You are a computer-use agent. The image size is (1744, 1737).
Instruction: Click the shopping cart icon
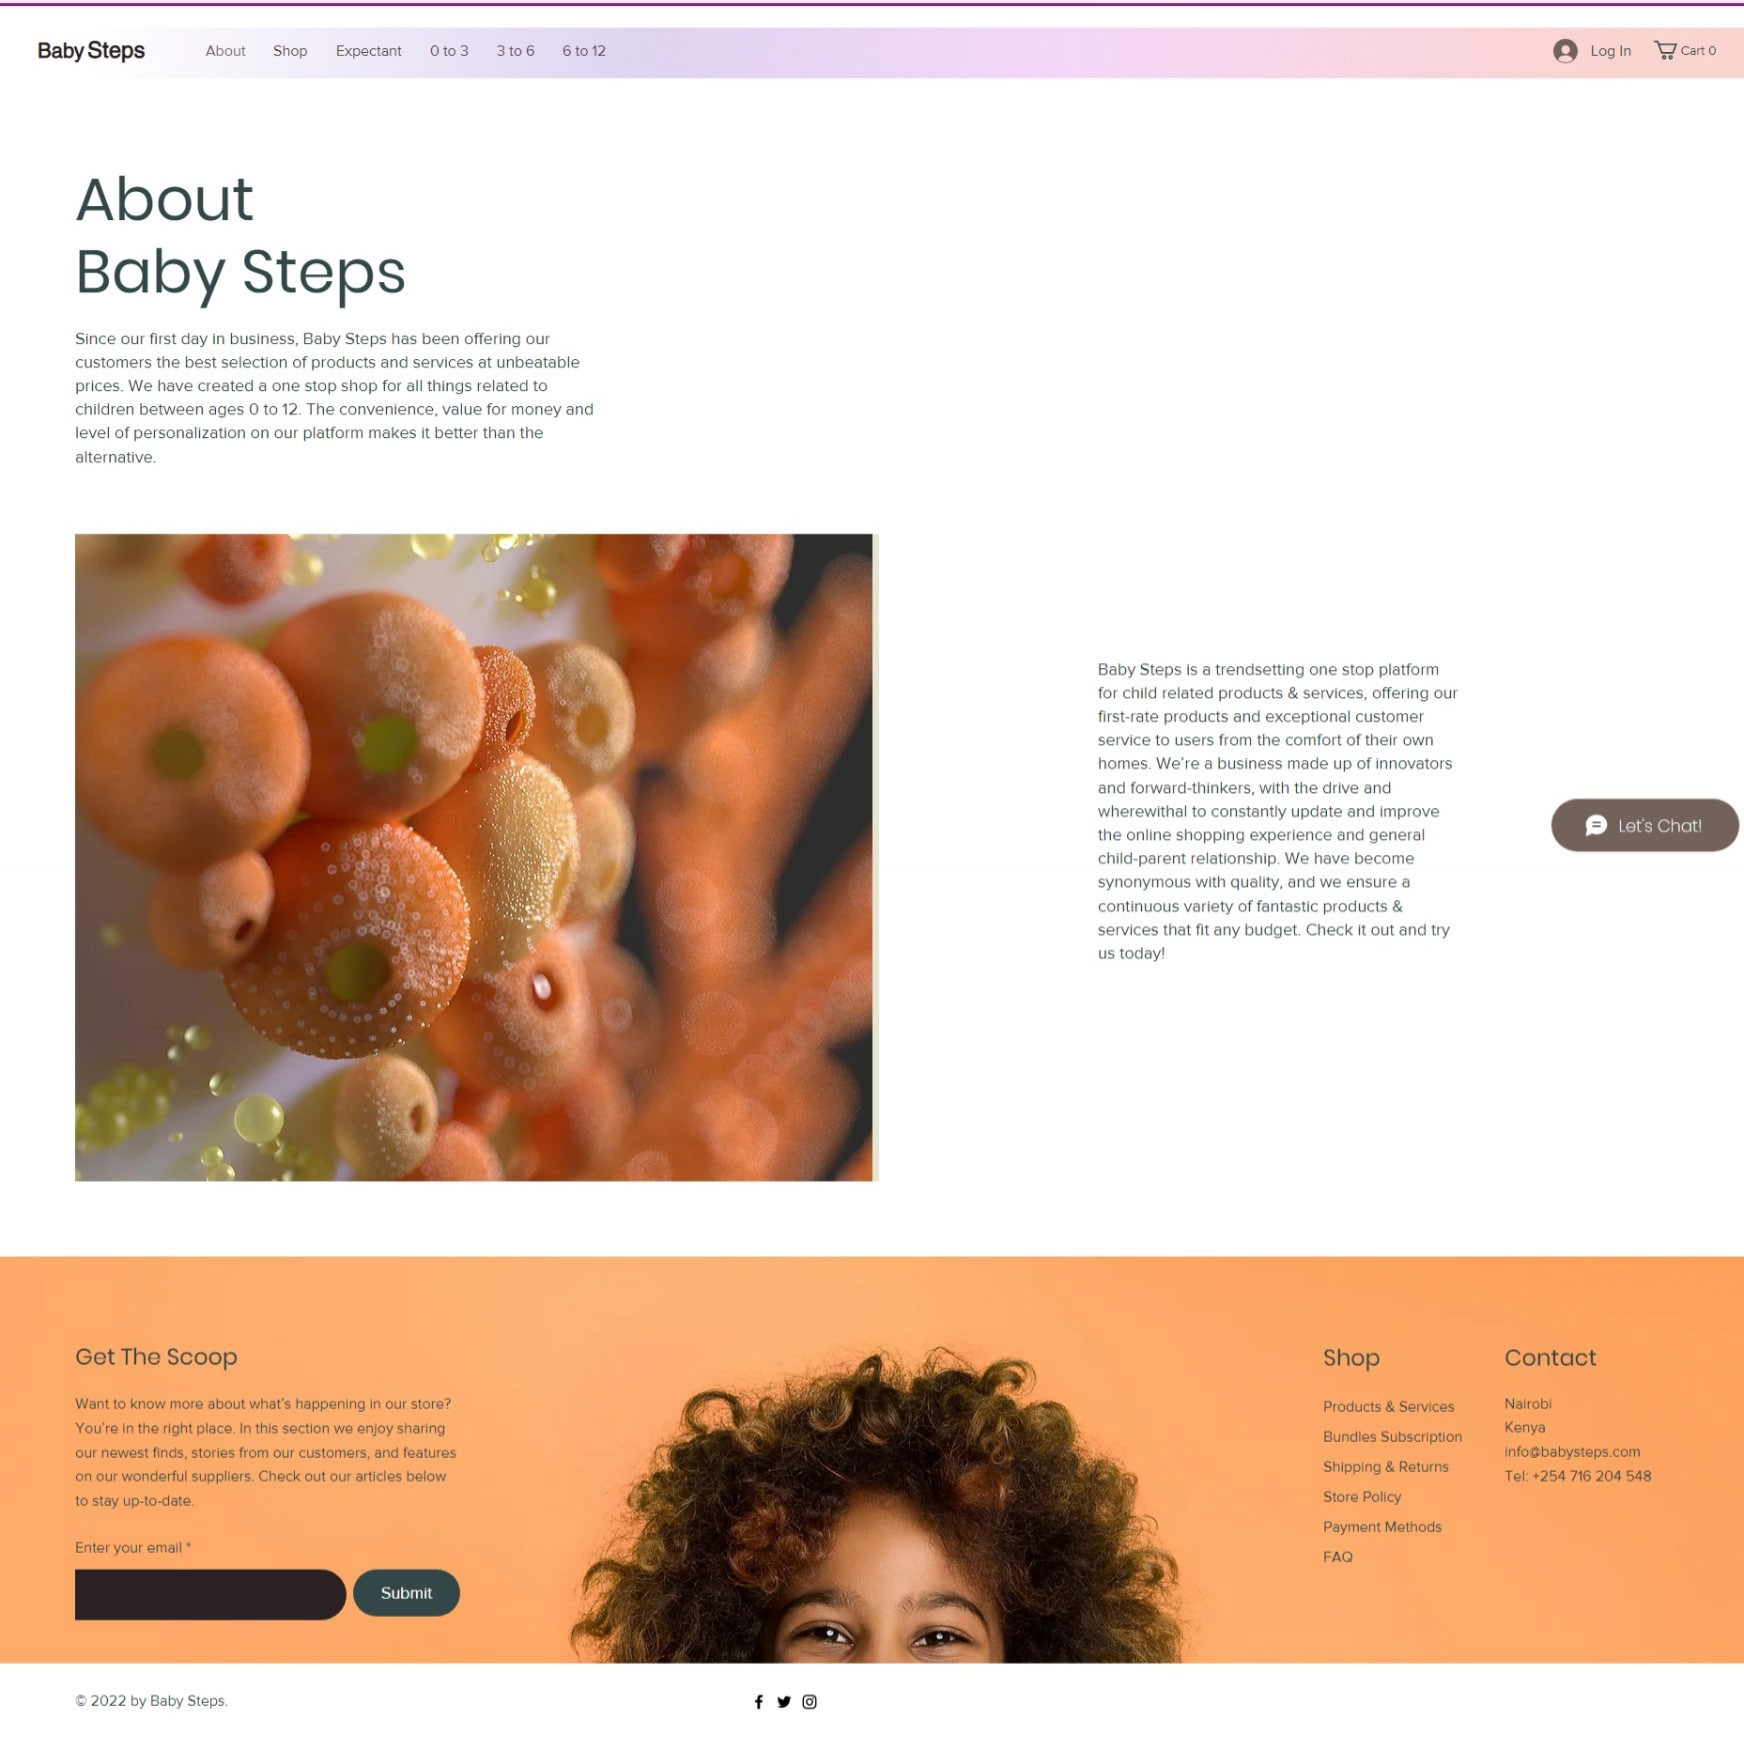click(x=1665, y=50)
